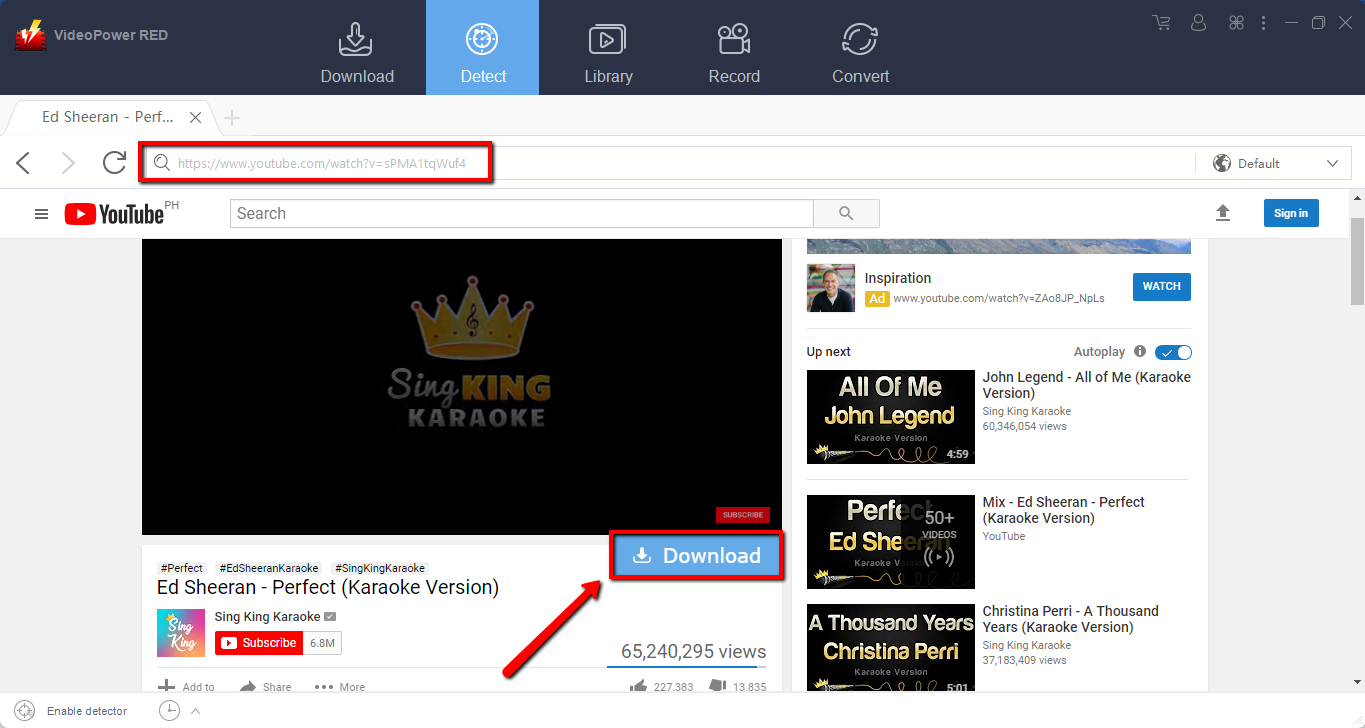Open the user account panel

(1198, 22)
